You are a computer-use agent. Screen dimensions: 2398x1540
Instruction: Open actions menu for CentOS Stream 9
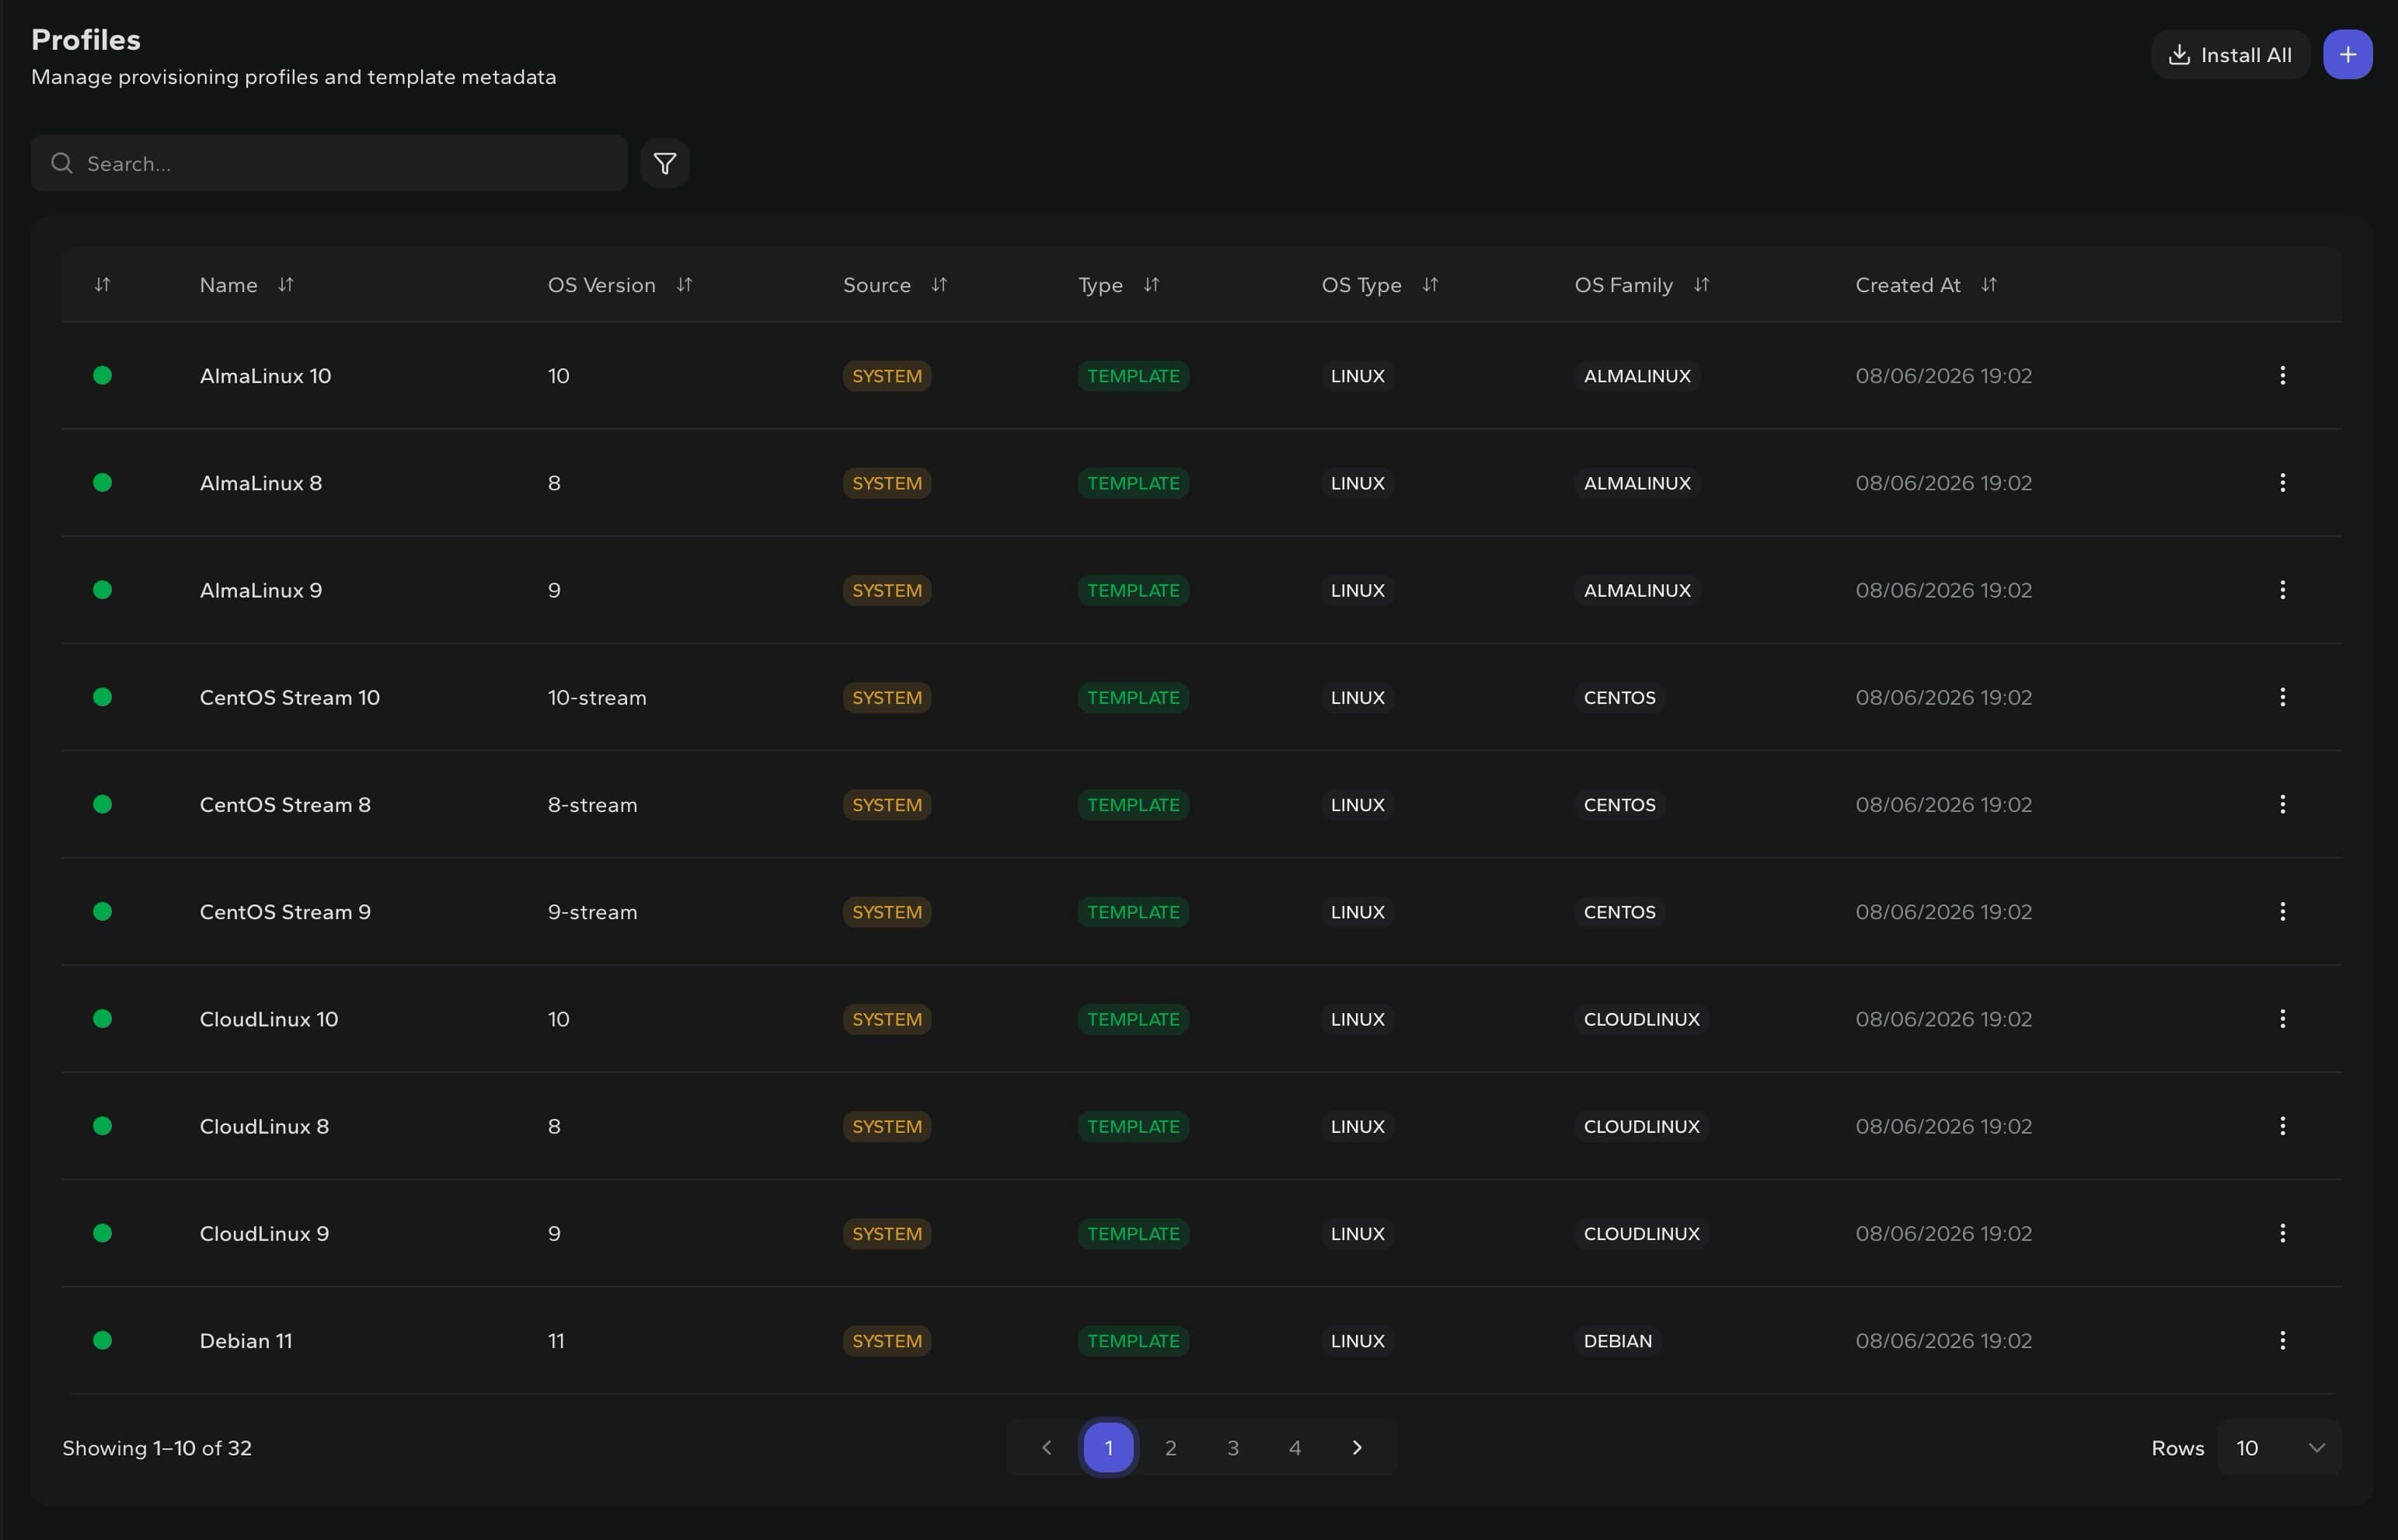point(2282,912)
